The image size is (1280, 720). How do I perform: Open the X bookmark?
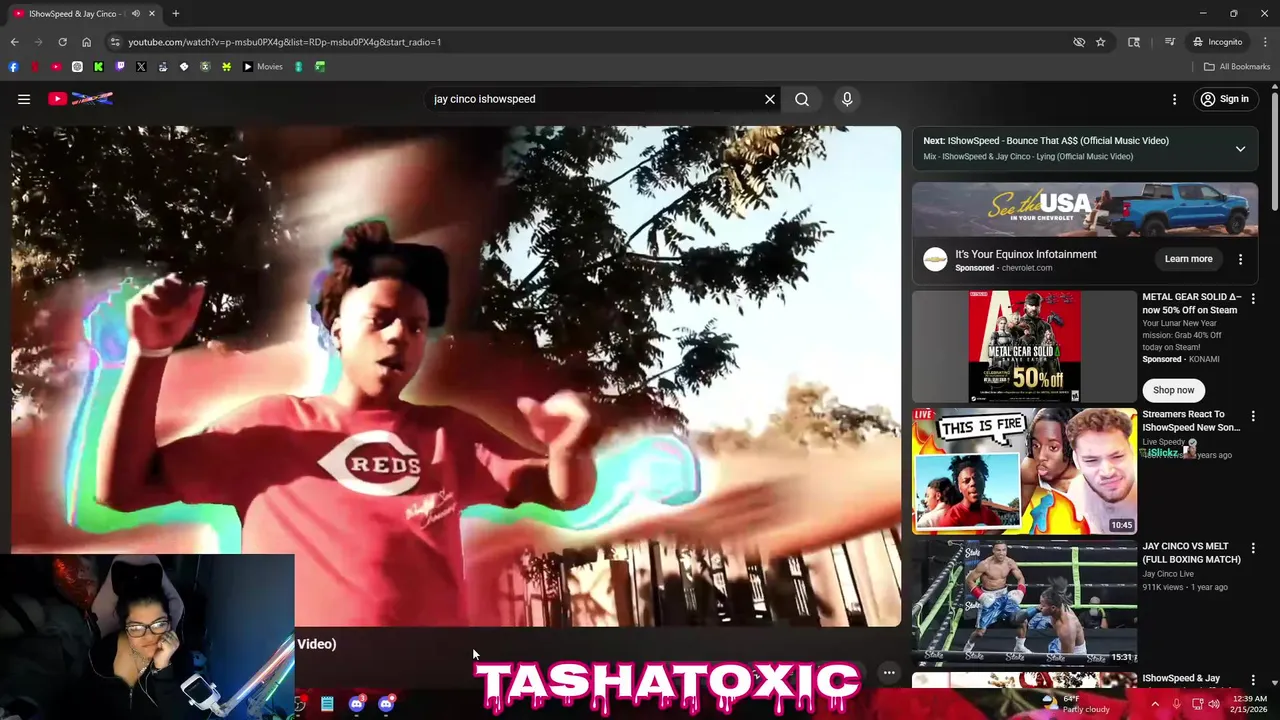coord(141,67)
